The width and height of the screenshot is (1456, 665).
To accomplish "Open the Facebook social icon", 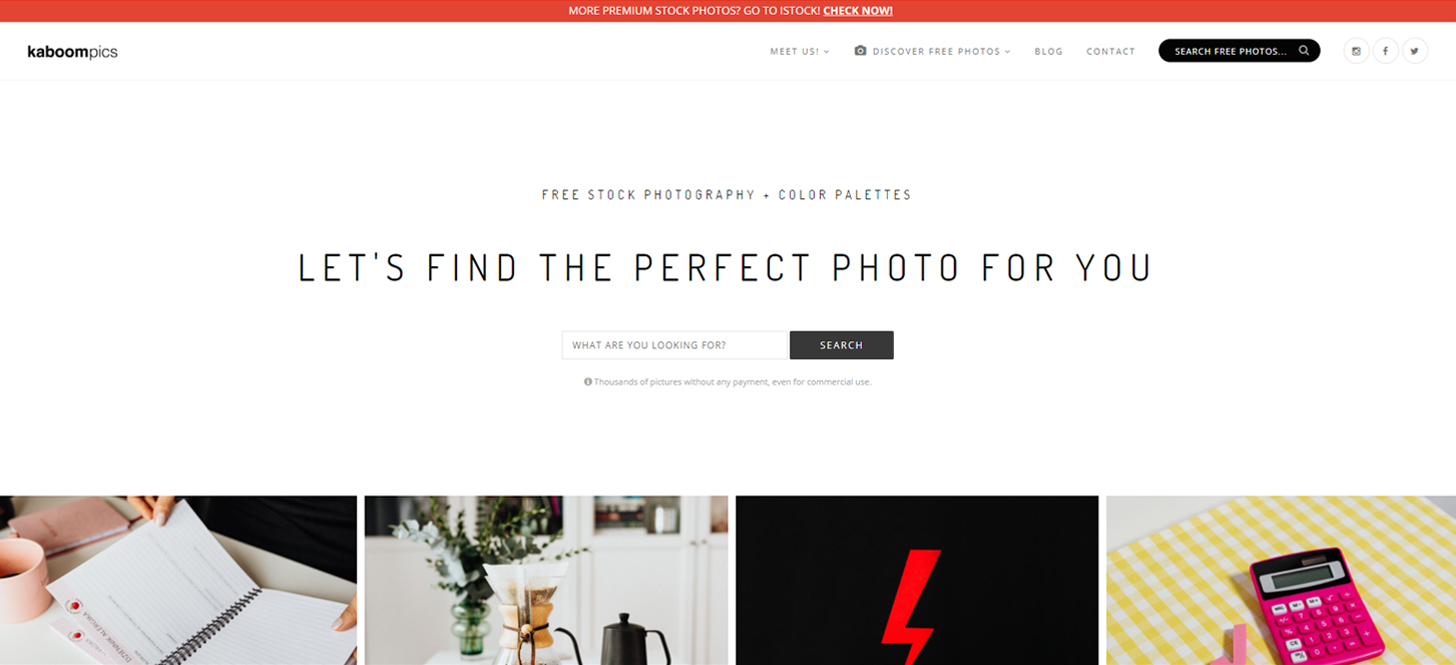I will tap(1385, 51).
